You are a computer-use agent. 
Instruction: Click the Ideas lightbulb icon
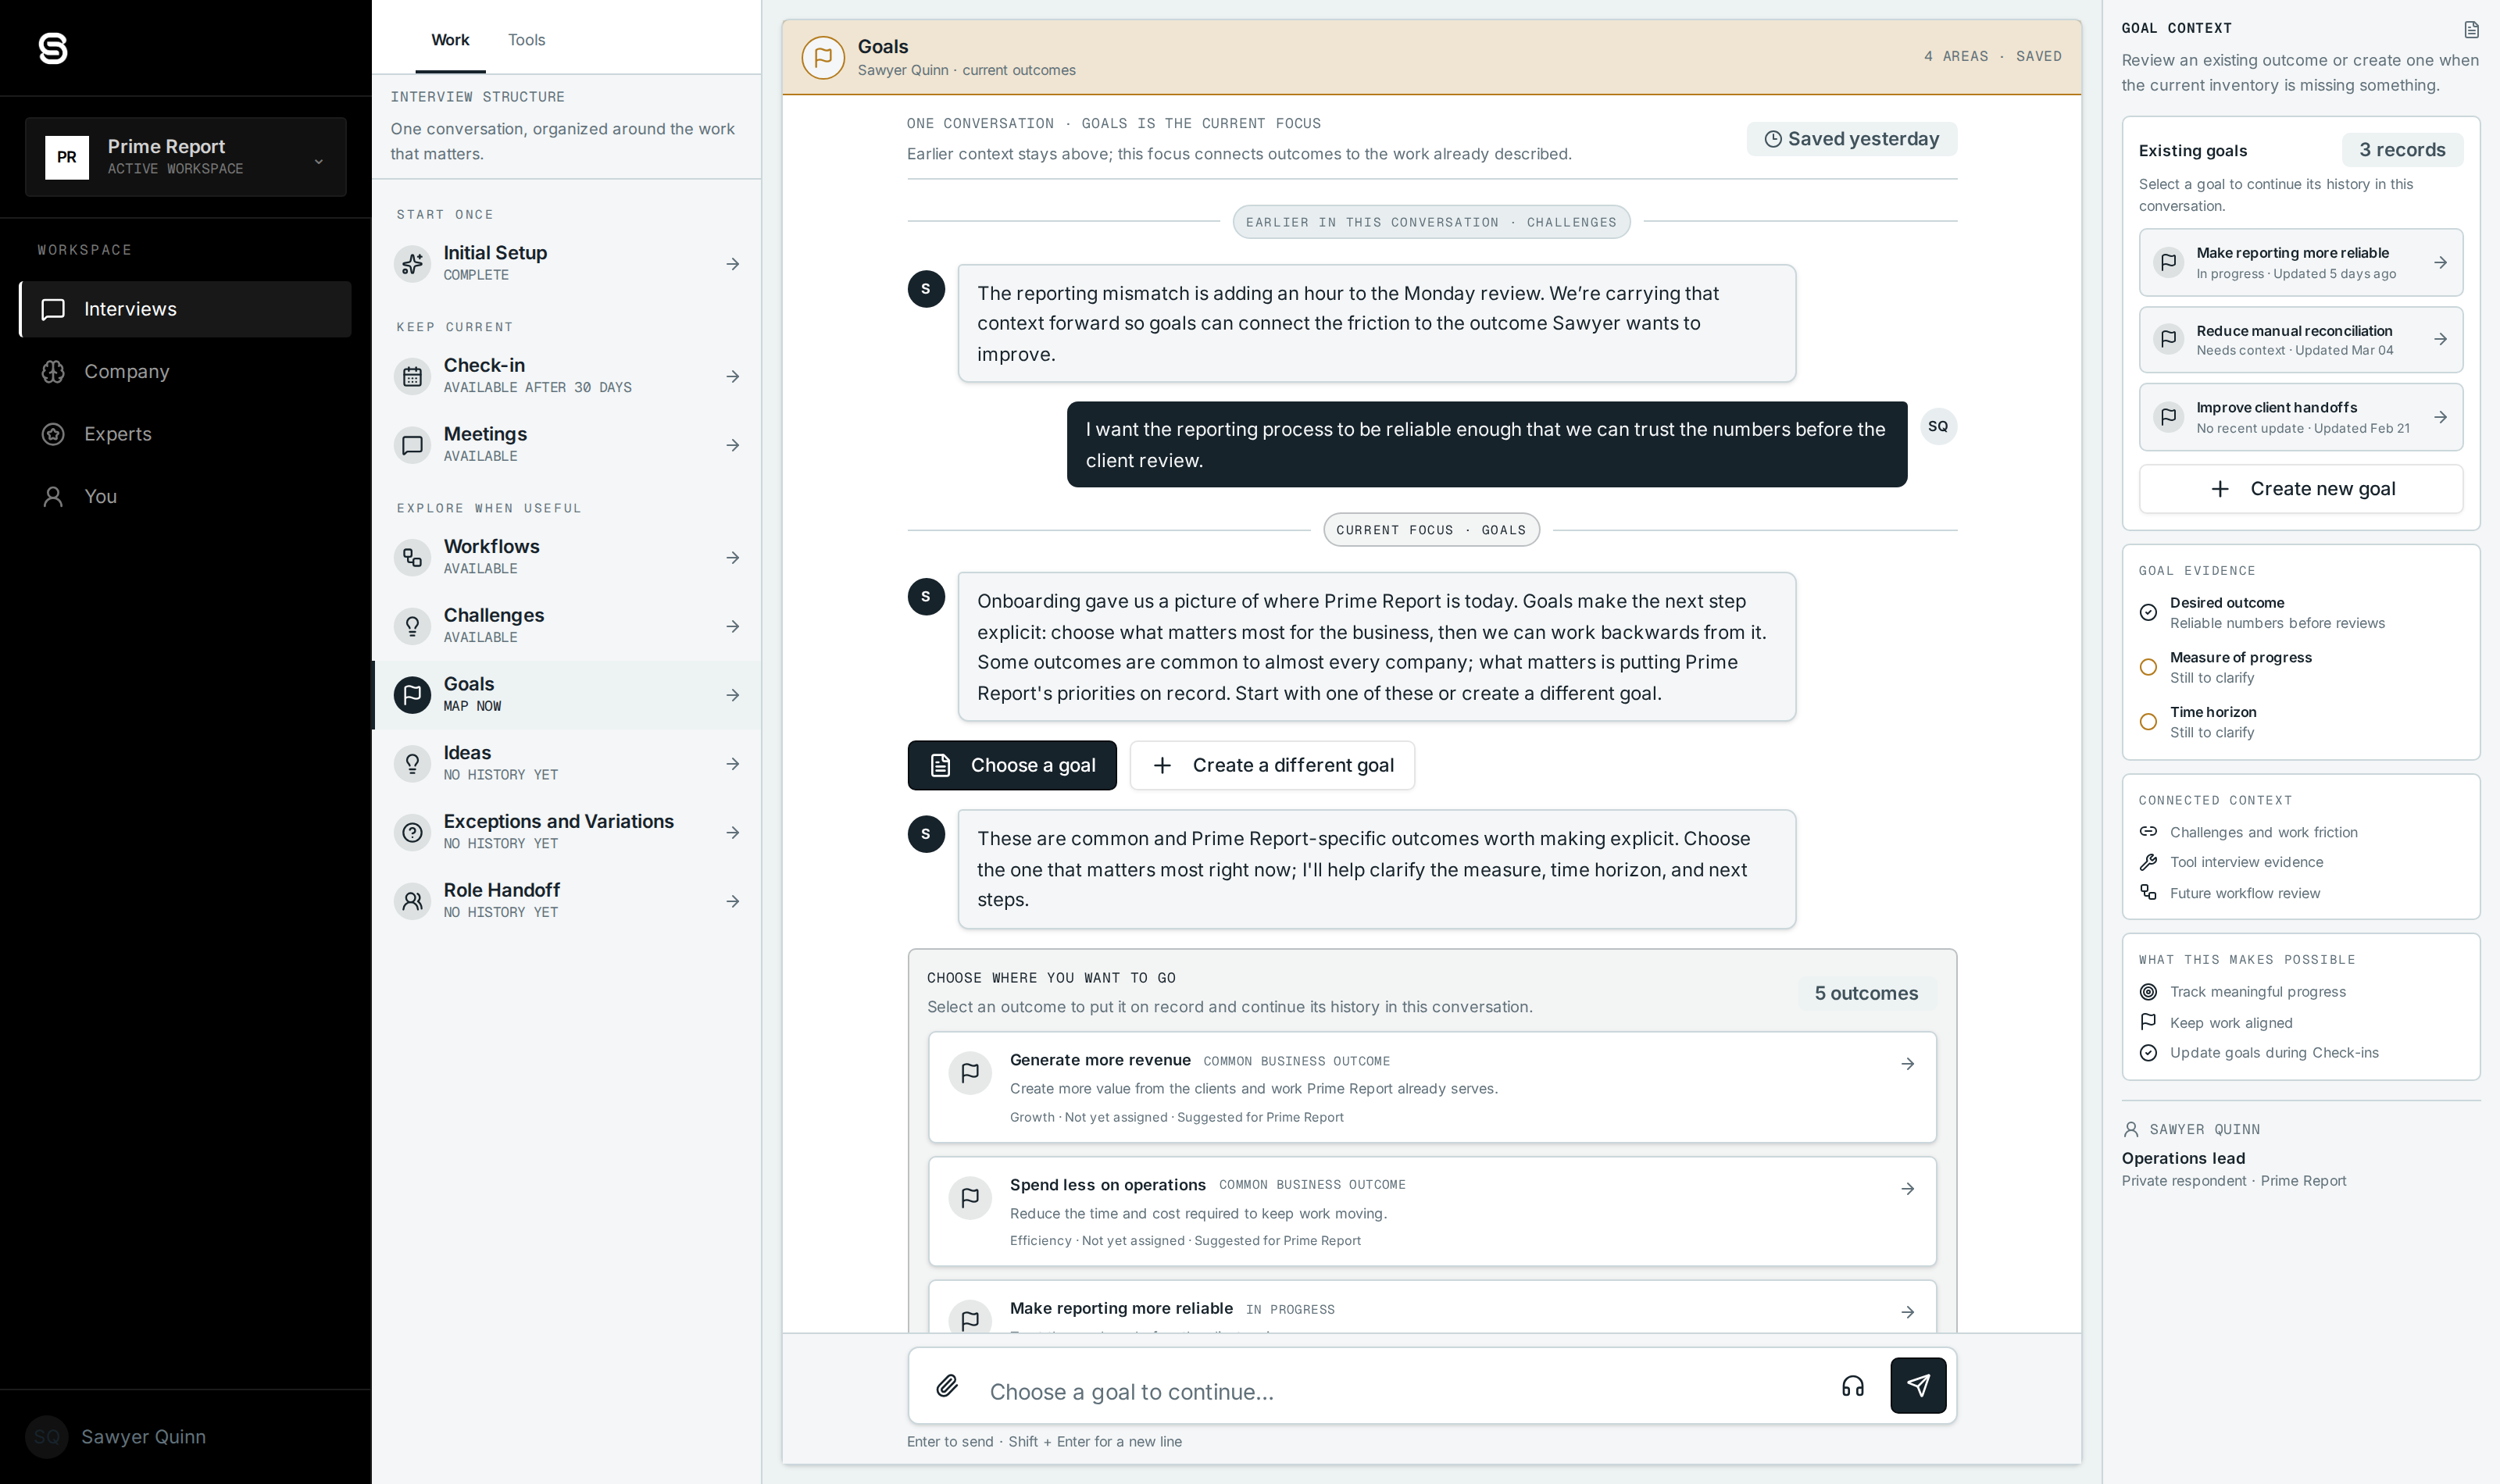pos(412,764)
